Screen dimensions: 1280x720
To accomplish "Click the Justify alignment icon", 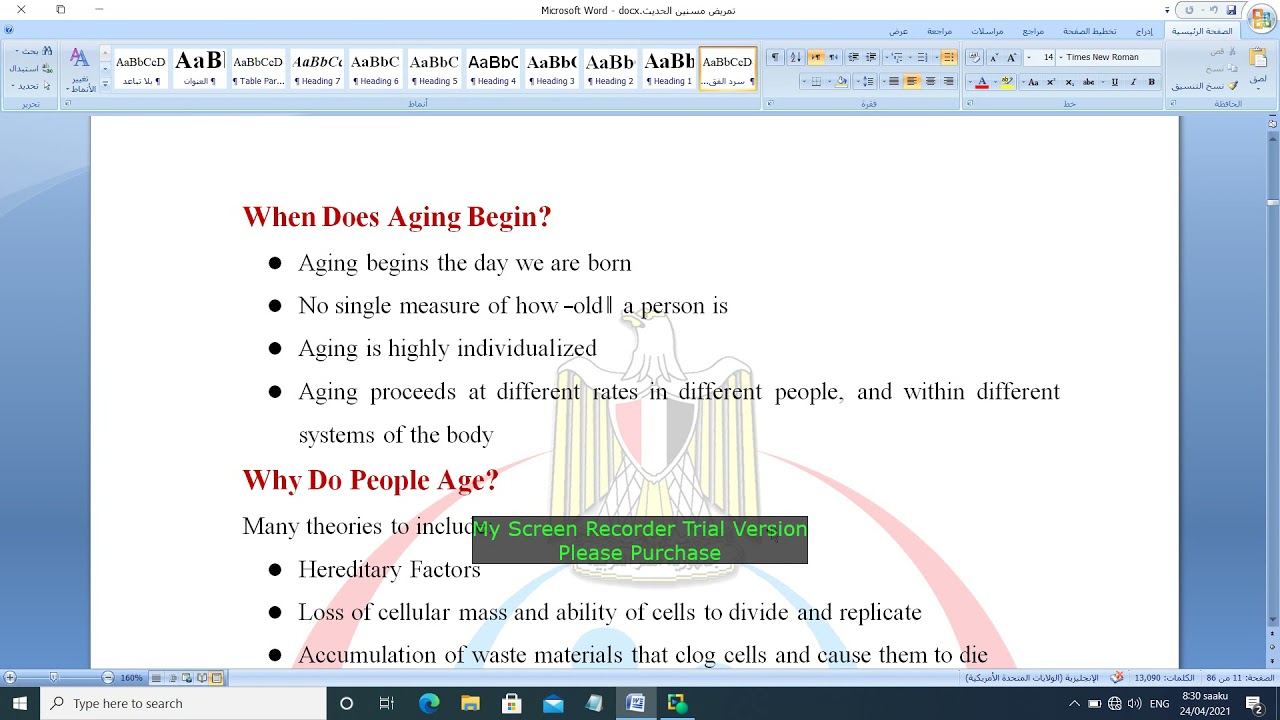I will click(894, 82).
